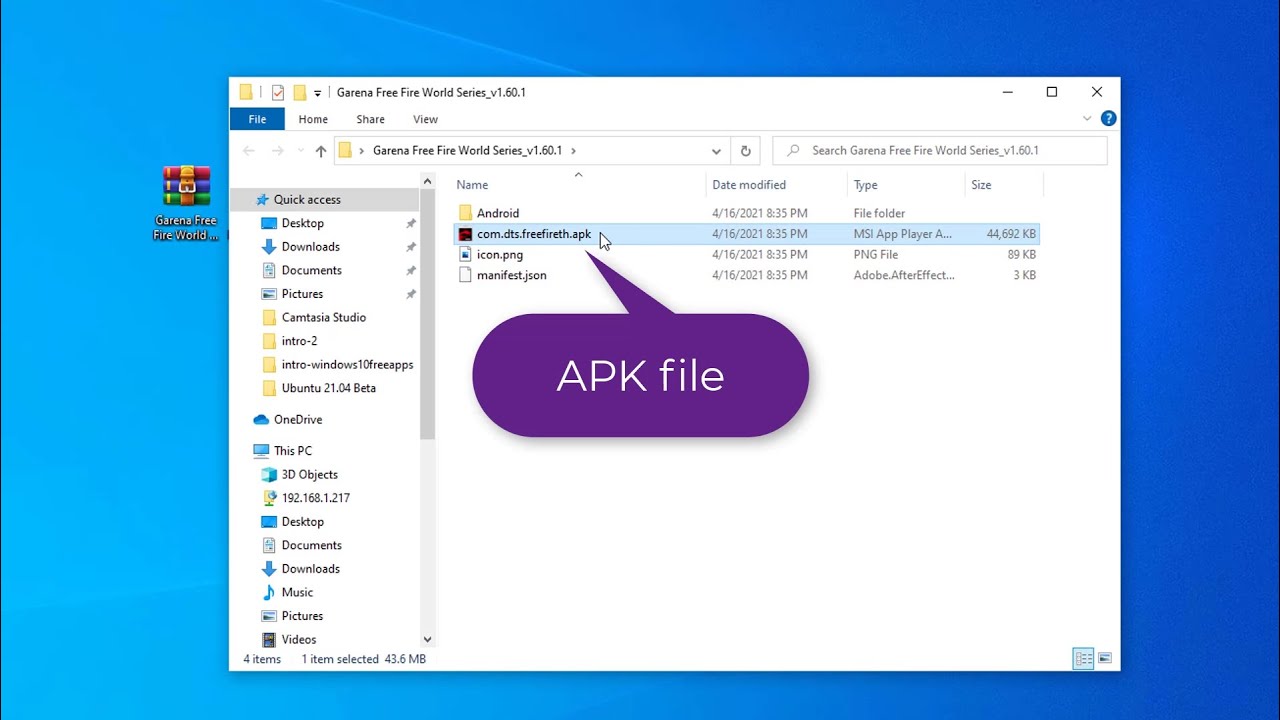
Task: Switch to the Share ribbon tab
Action: (370, 119)
